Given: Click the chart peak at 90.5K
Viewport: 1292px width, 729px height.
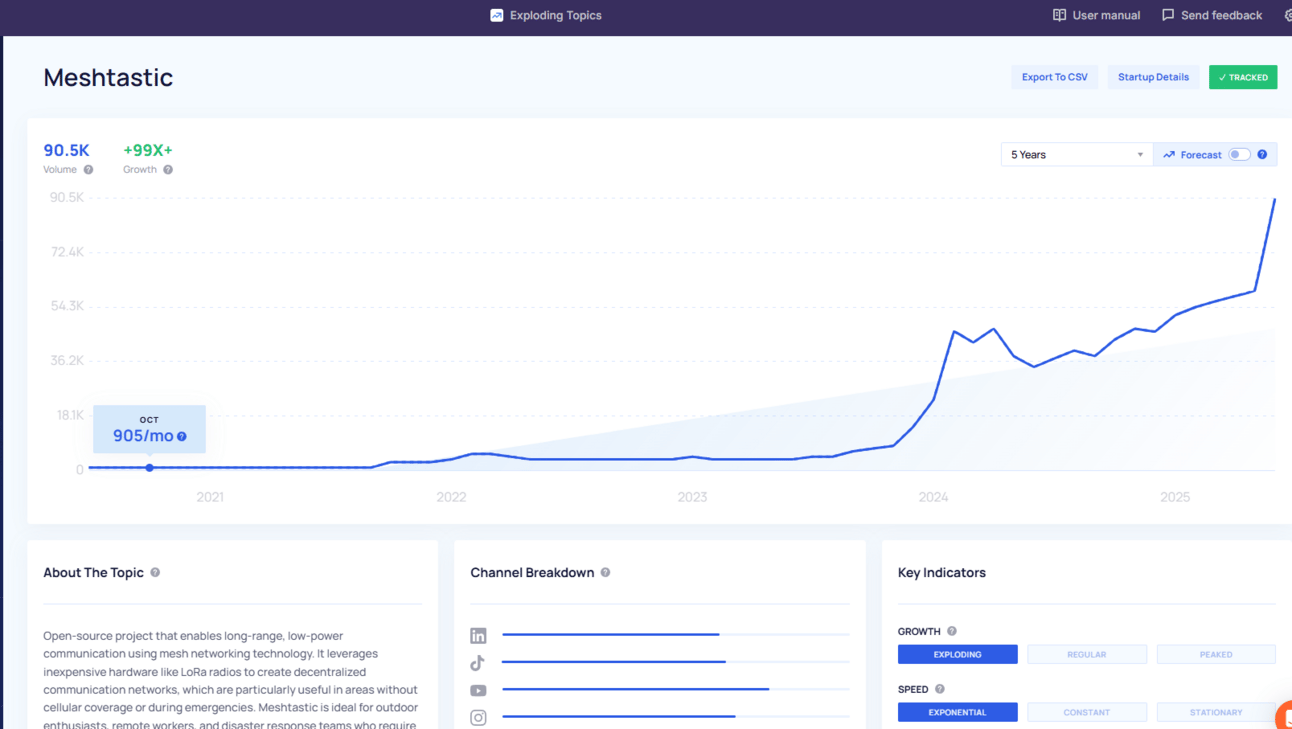Looking at the screenshot, I should pyautogui.click(x=1274, y=200).
